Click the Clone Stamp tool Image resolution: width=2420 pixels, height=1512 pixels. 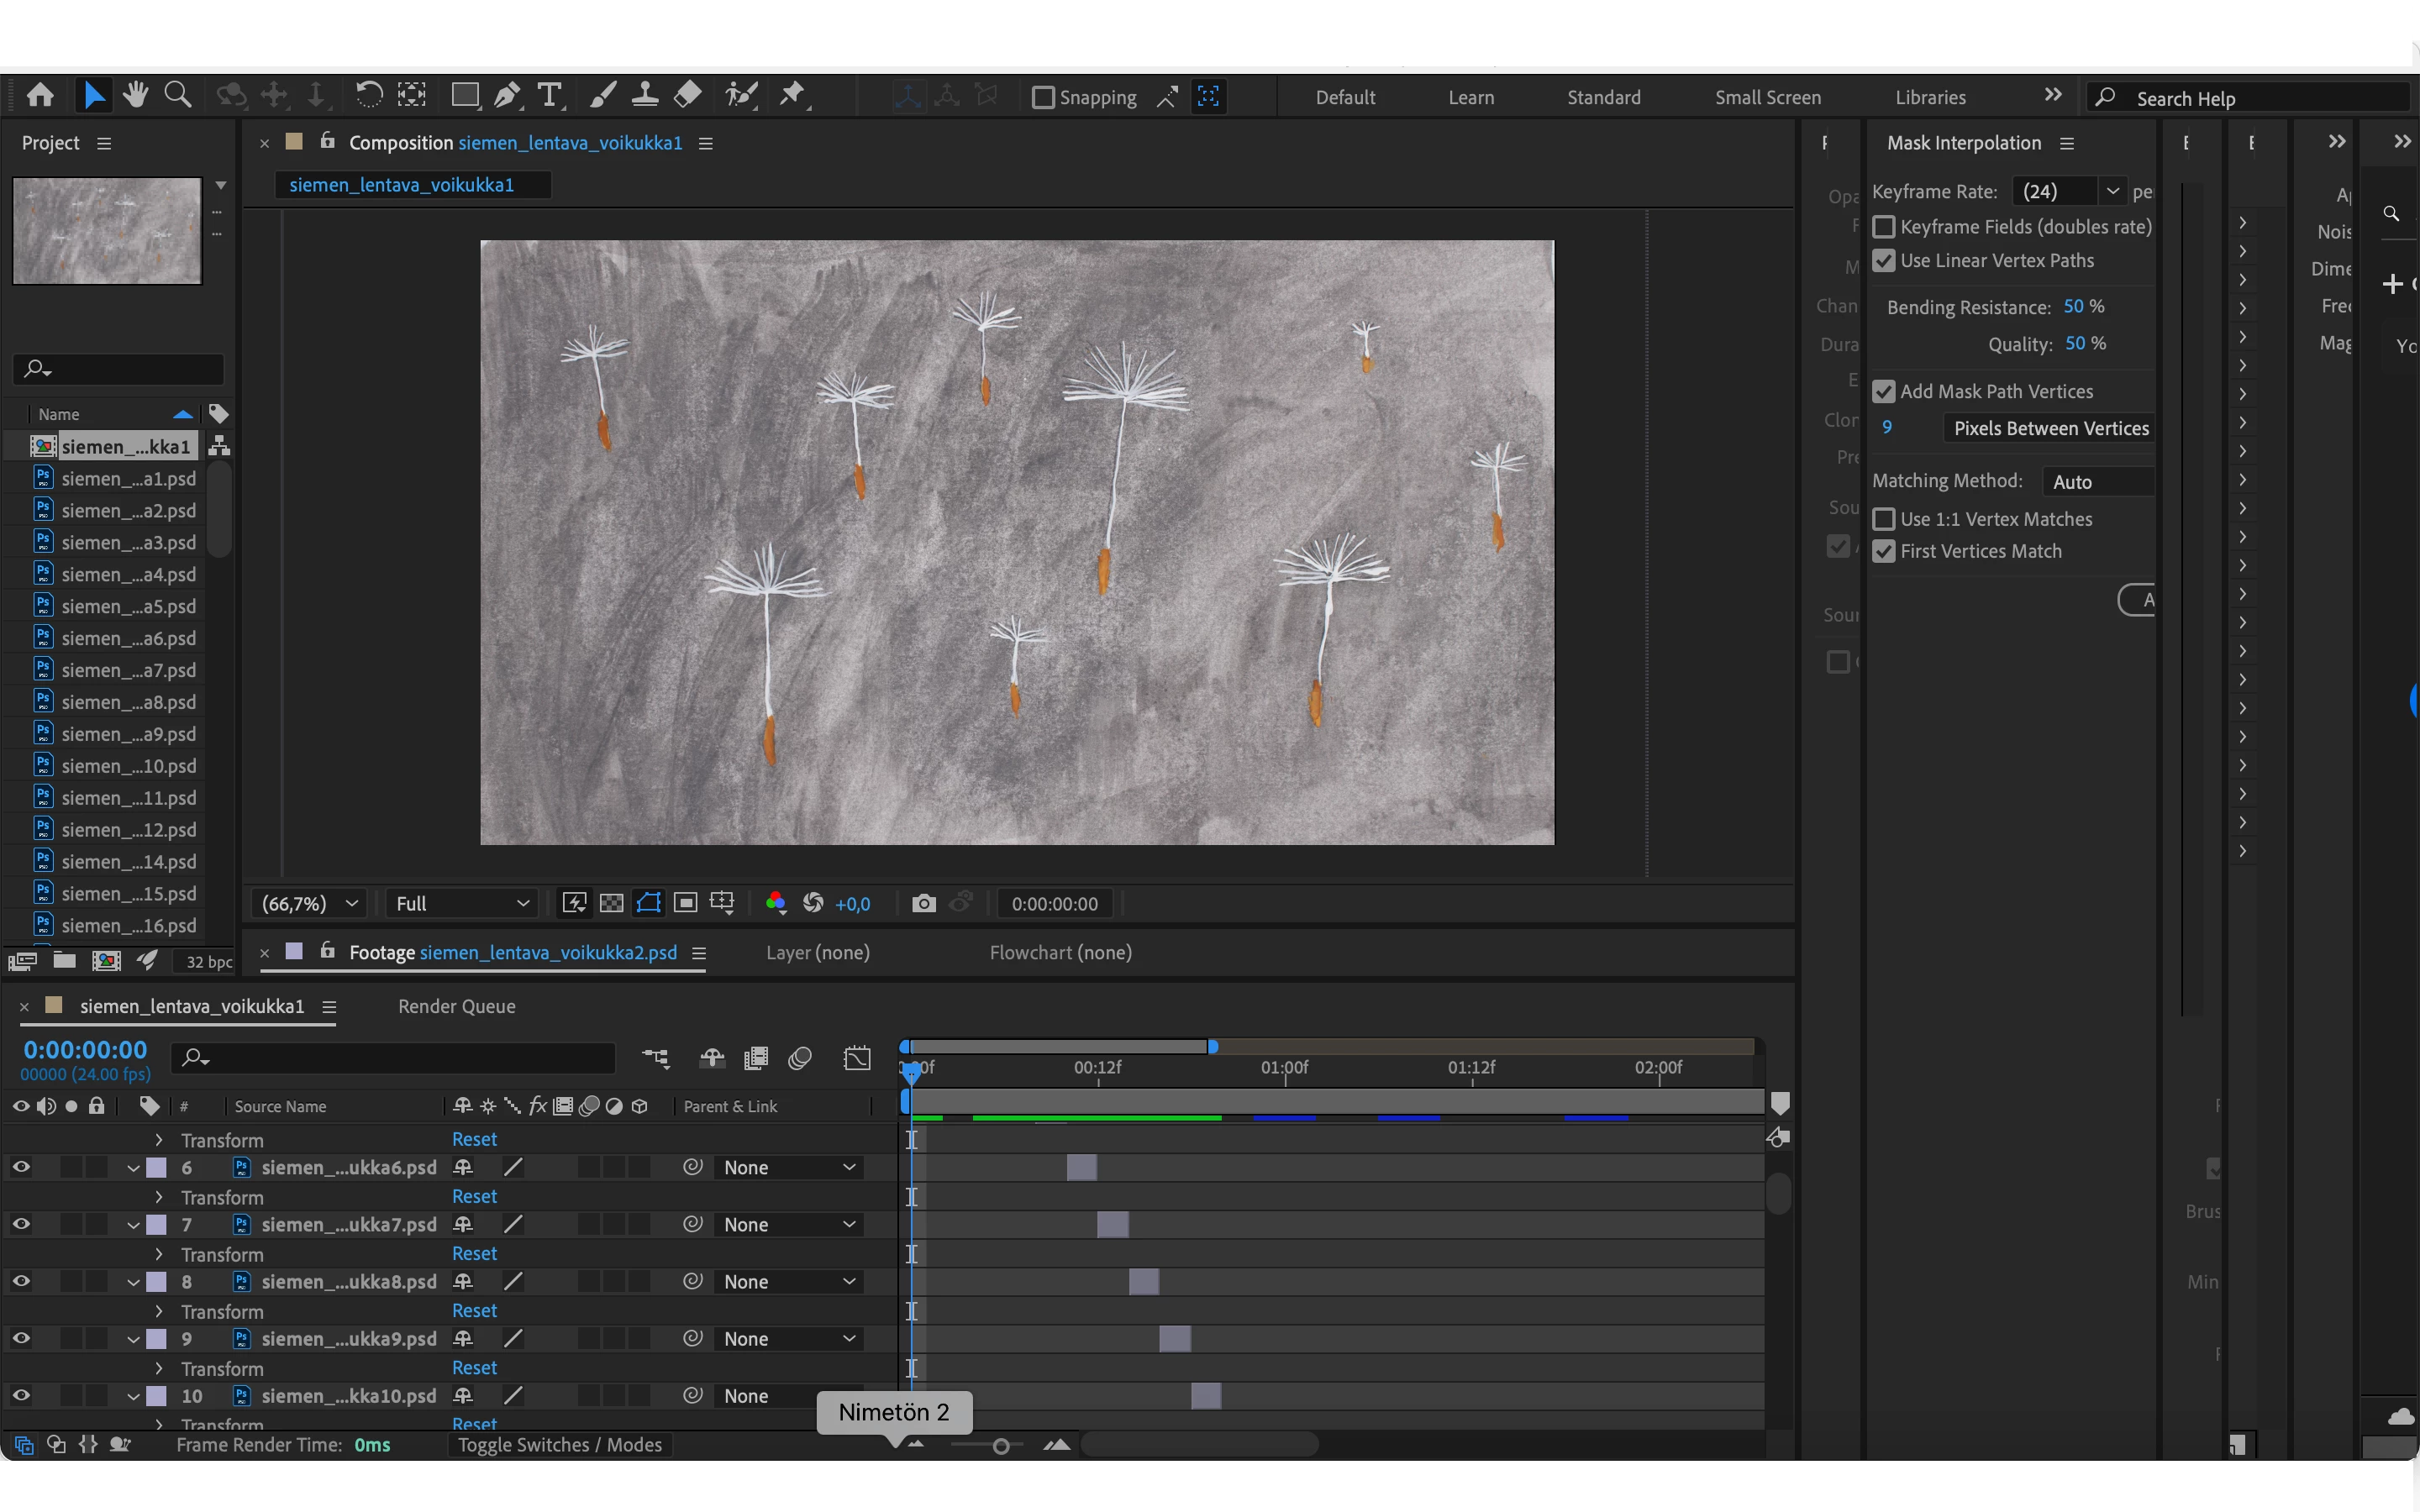click(x=645, y=96)
